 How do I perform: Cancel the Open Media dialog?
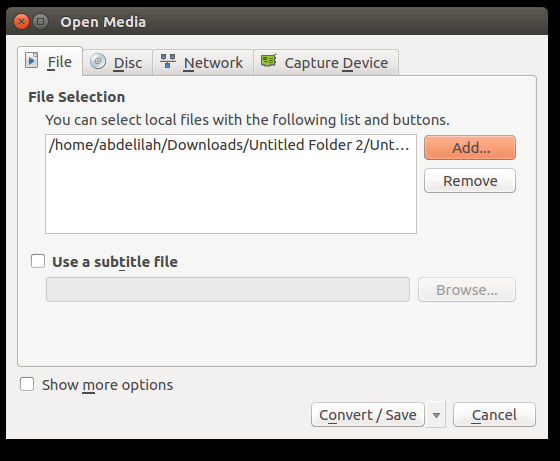[494, 415]
